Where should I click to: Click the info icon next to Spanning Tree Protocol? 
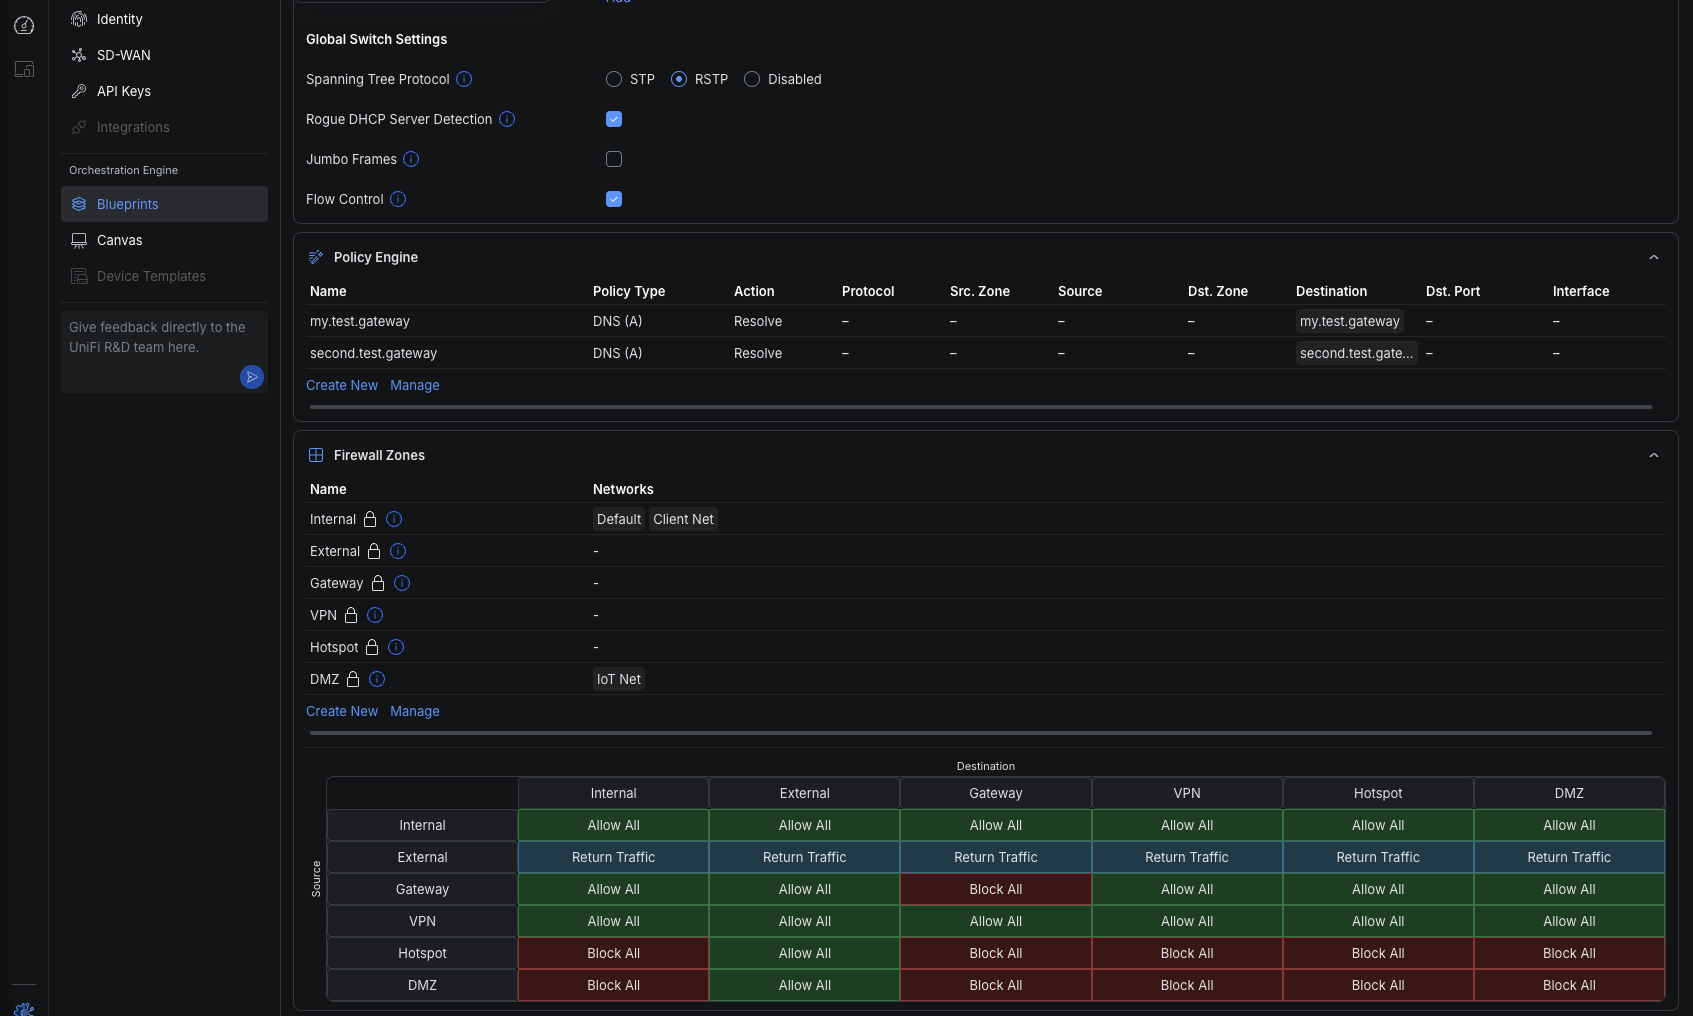tap(463, 79)
